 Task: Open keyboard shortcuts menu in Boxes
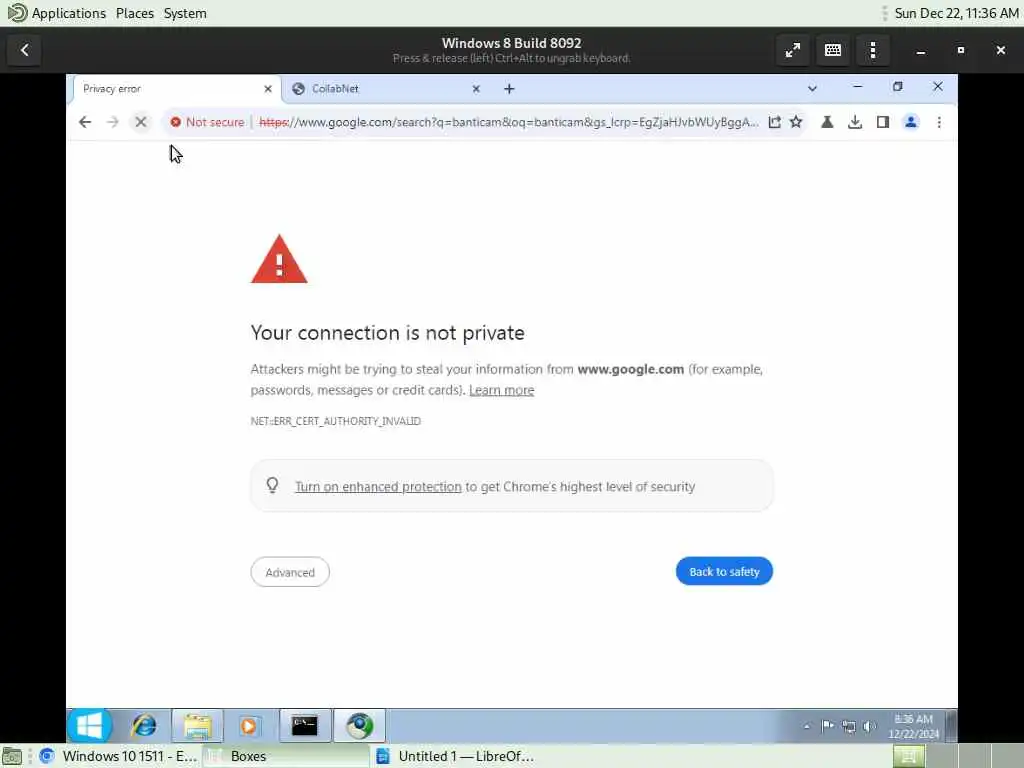tap(833, 50)
